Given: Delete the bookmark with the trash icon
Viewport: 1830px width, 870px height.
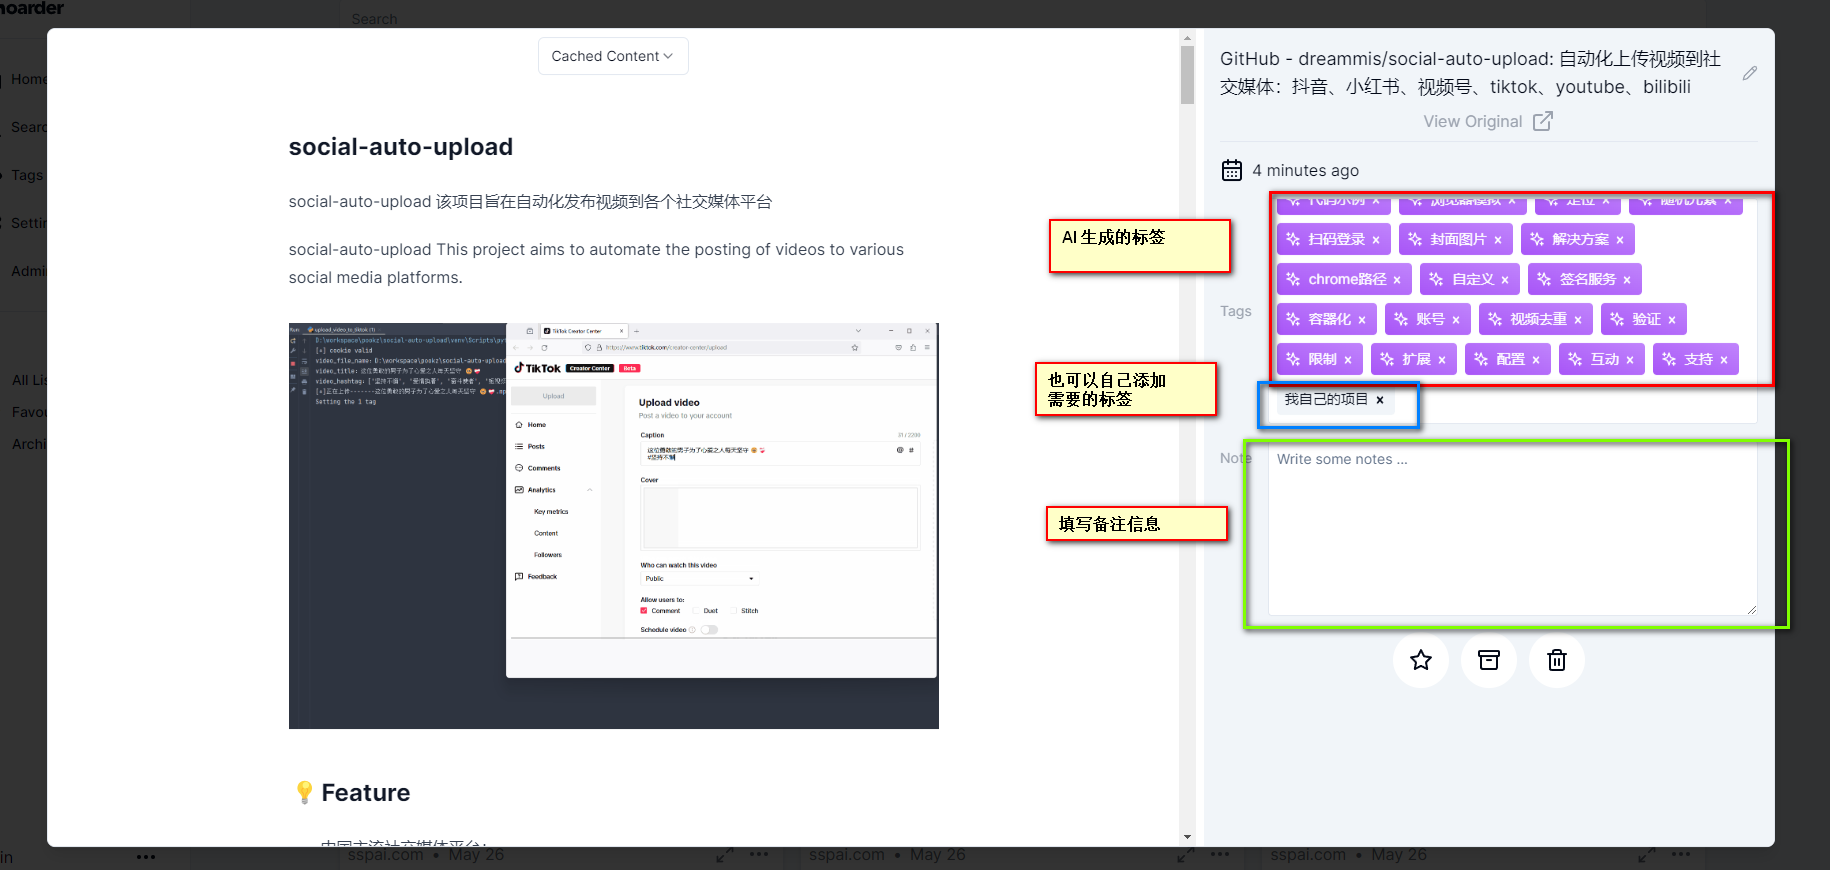Looking at the screenshot, I should pyautogui.click(x=1556, y=660).
